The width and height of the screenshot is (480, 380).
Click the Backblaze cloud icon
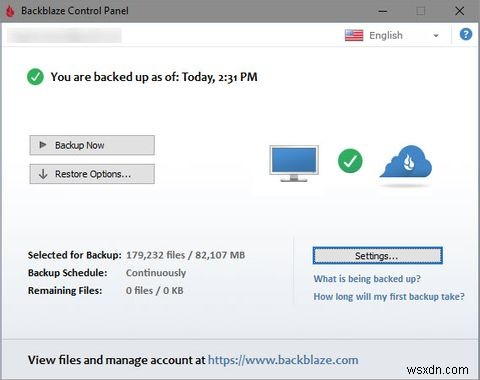pyautogui.click(x=406, y=162)
